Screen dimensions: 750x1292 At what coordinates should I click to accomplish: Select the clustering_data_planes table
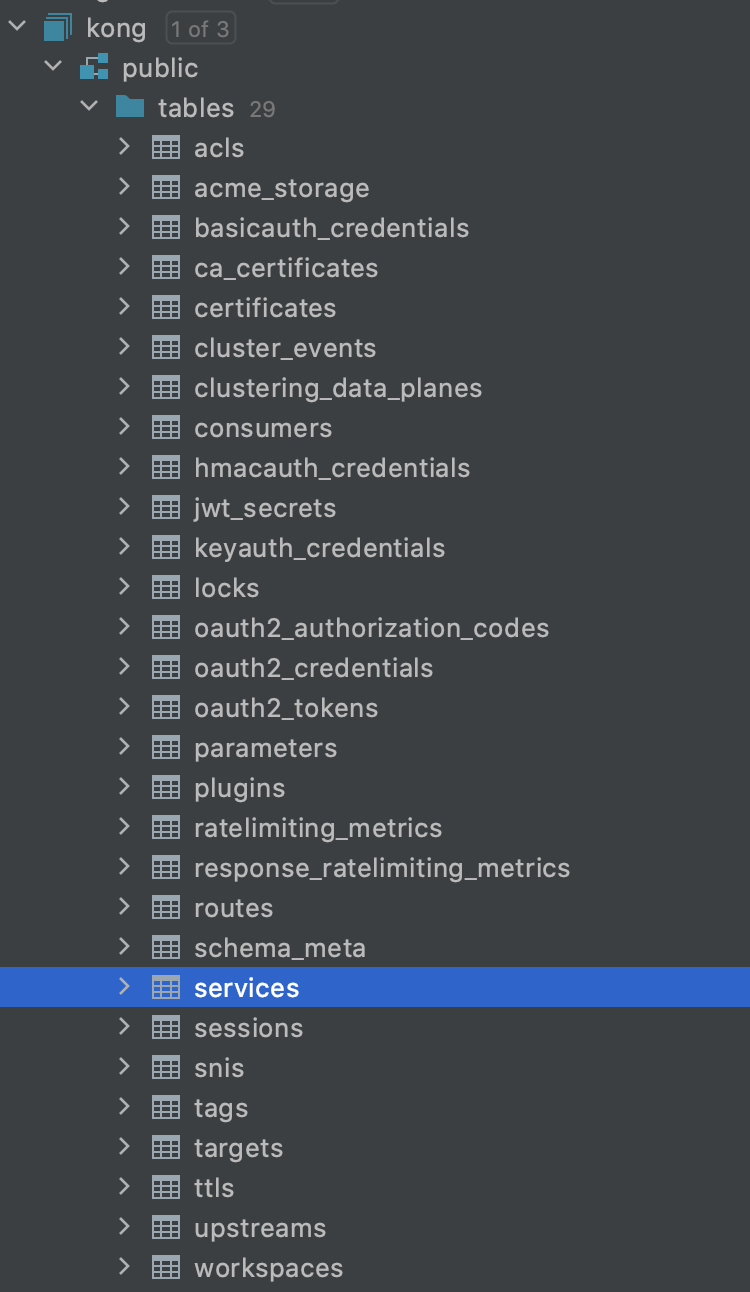338,388
